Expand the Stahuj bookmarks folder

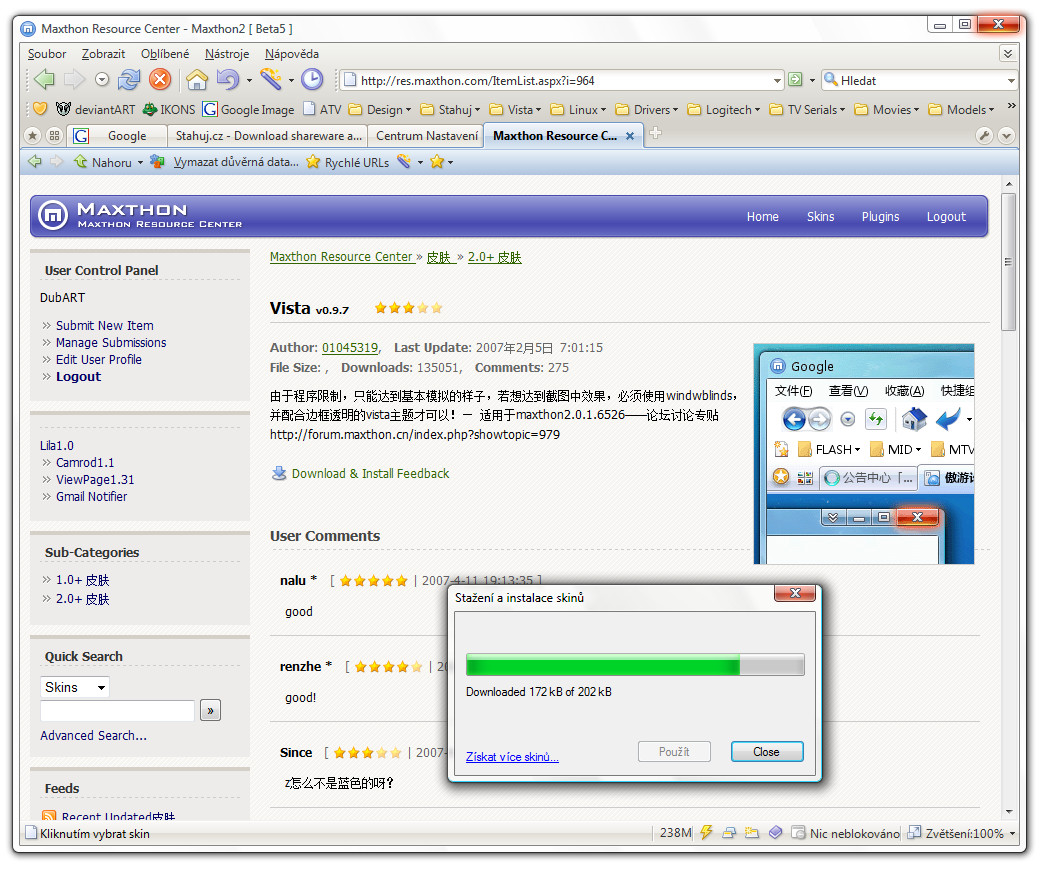(x=450, y=109)
